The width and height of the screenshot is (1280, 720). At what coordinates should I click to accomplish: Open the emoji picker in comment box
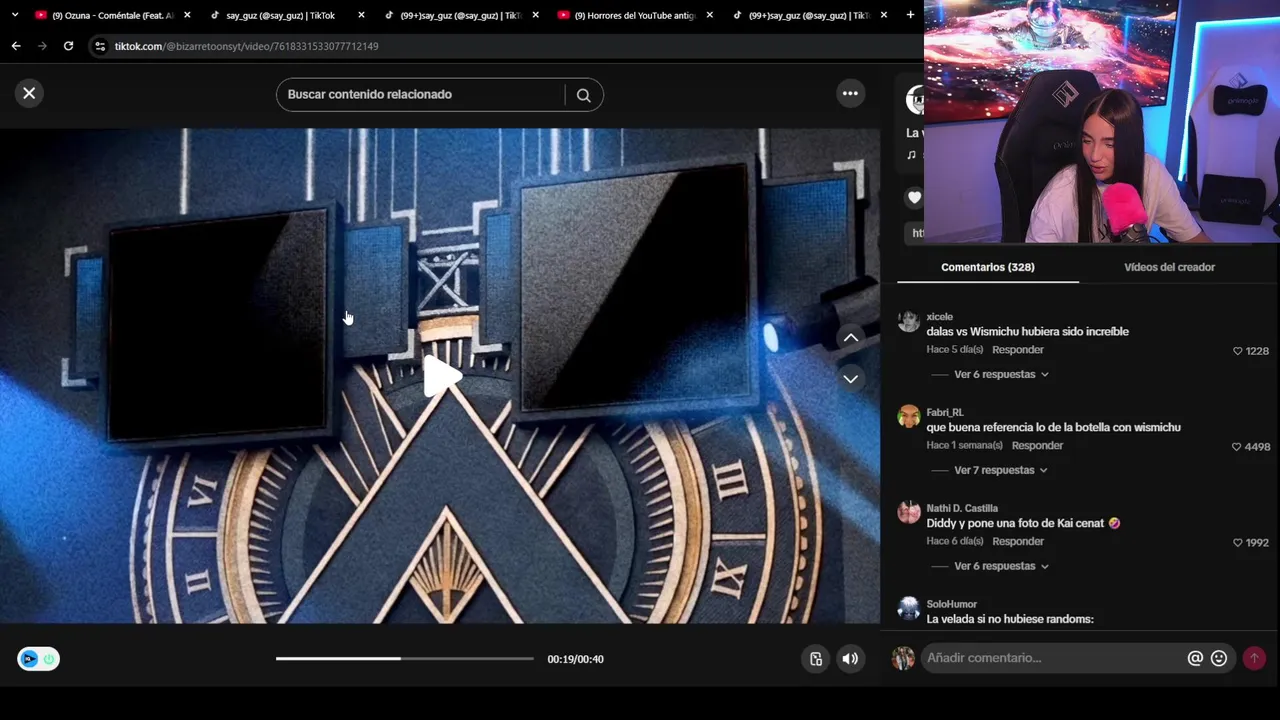coord(1219,658)
